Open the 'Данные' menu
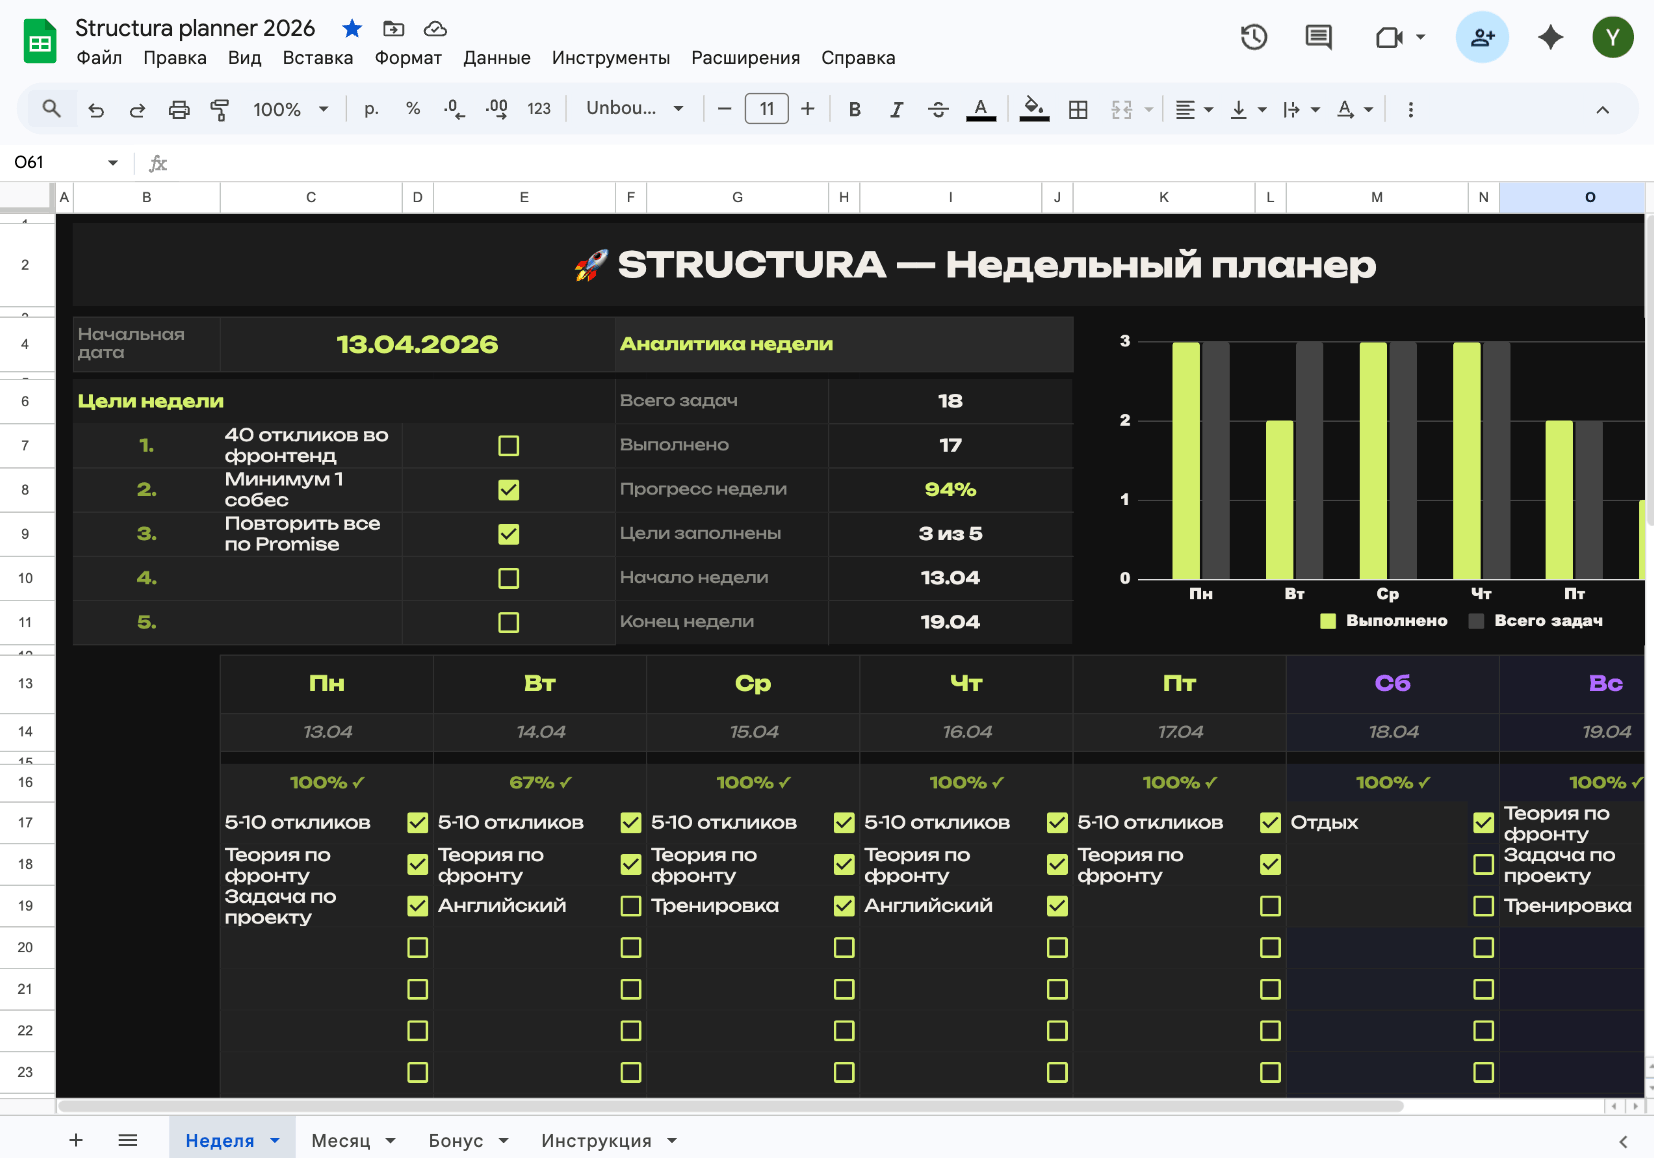 tap(496, 57)
